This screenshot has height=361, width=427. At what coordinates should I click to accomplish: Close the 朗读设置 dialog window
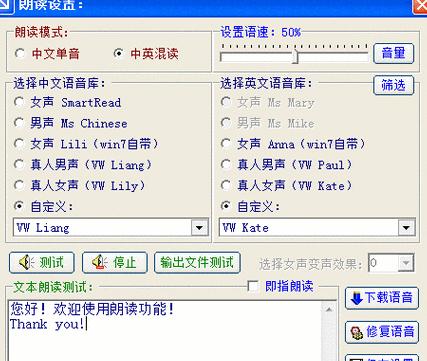[420, 6]
